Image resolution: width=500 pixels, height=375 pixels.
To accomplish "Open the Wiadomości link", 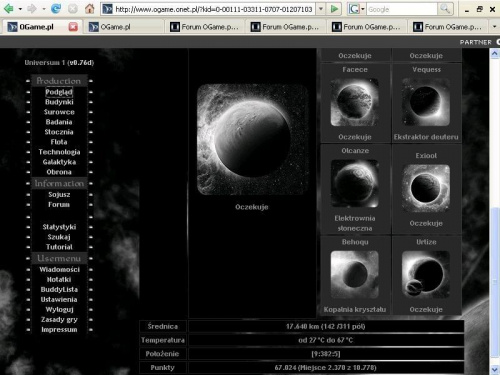I will tap(59, 269).
